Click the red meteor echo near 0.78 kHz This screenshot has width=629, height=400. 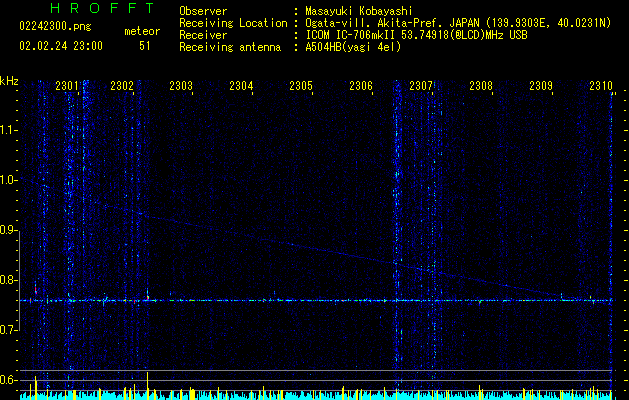point(36,289)
